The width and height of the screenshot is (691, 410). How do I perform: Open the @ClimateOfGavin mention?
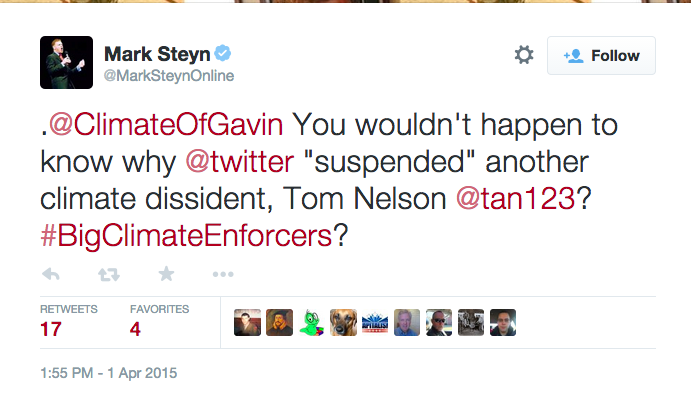click(166, 125)
